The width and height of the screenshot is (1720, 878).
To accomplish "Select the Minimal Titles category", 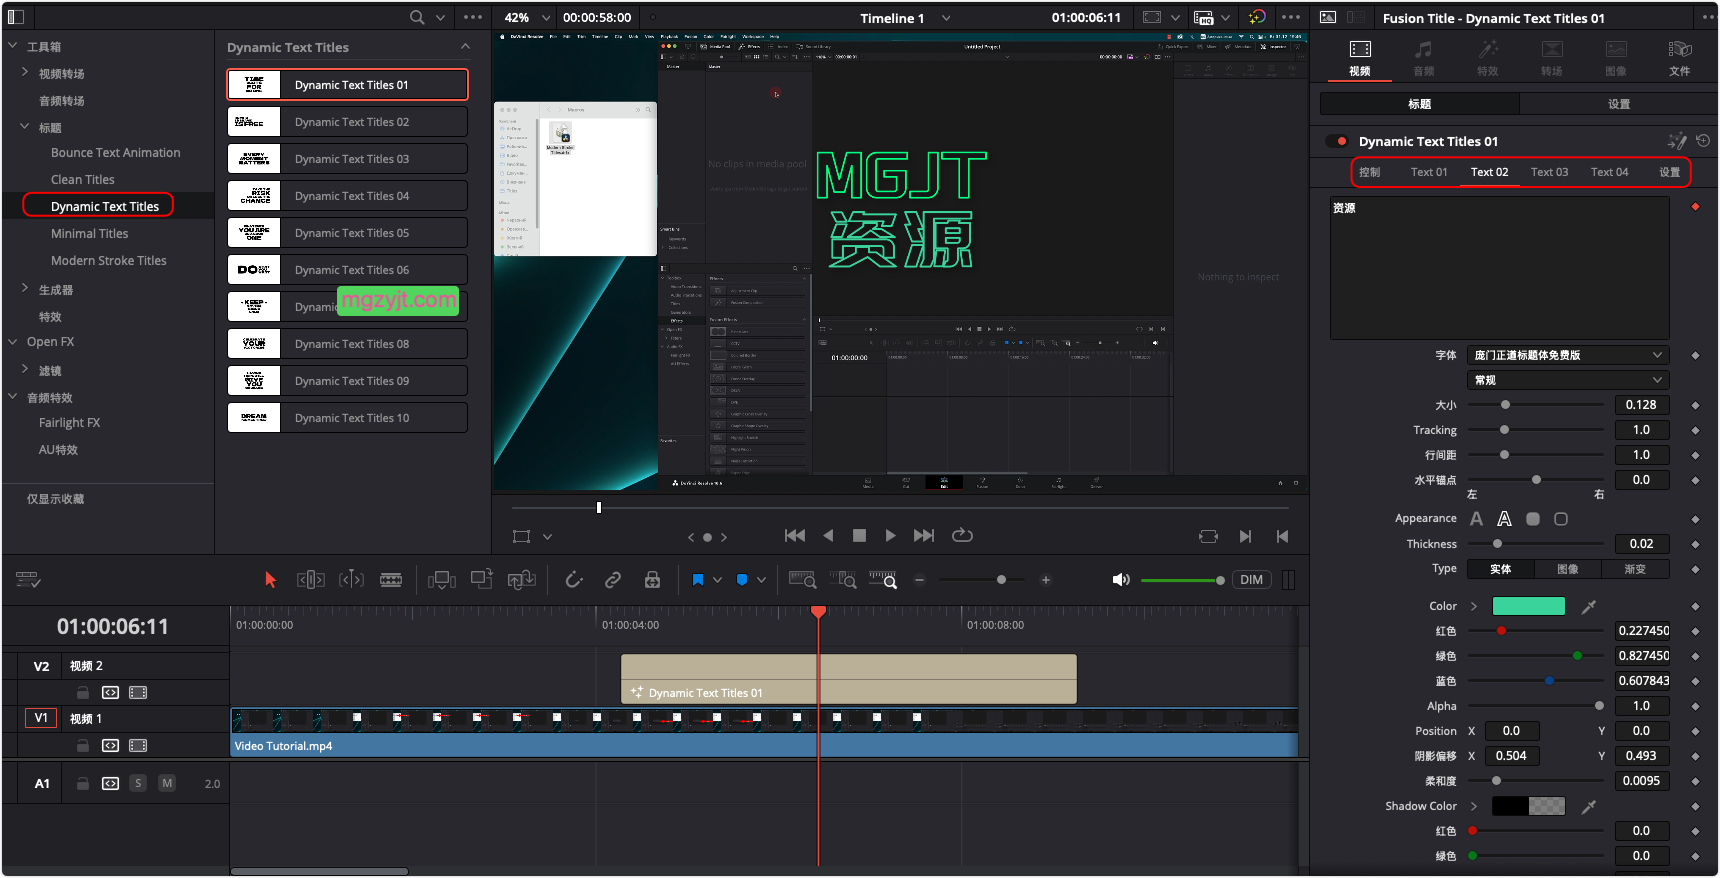I will pyautogui.click(x=90, y=233).
